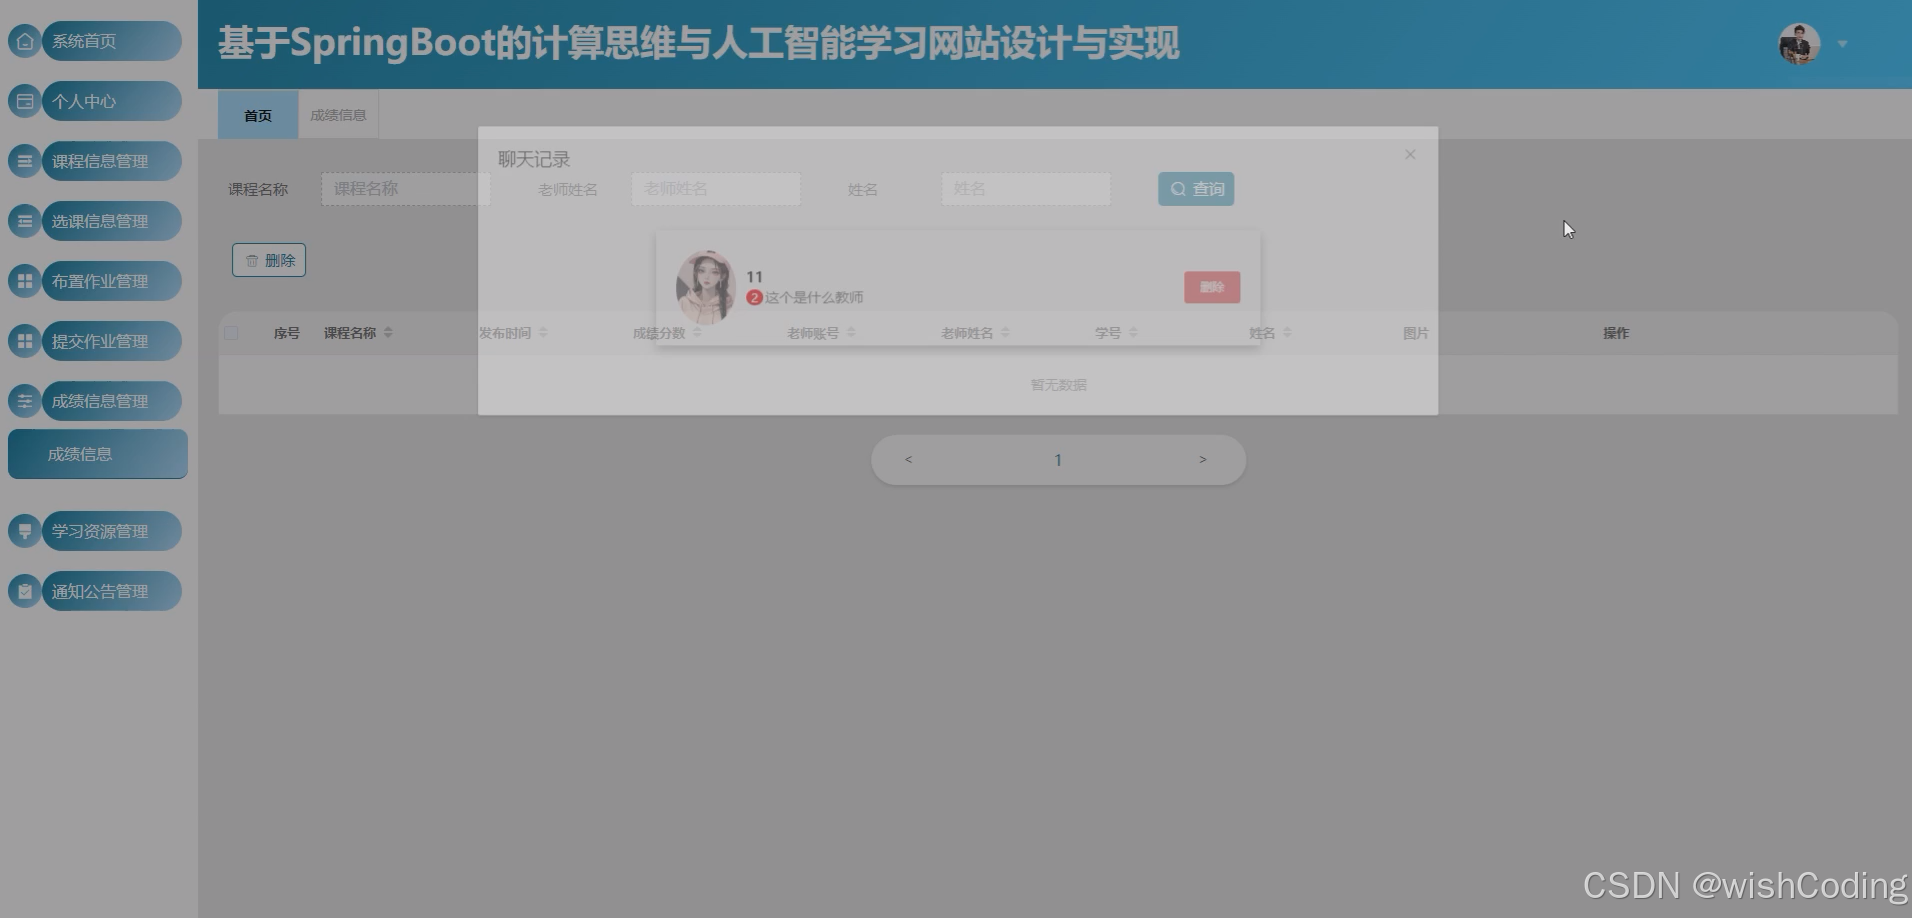
Task: Click the clipboard icon beside 通知公告管理
Action: (25, 591)
